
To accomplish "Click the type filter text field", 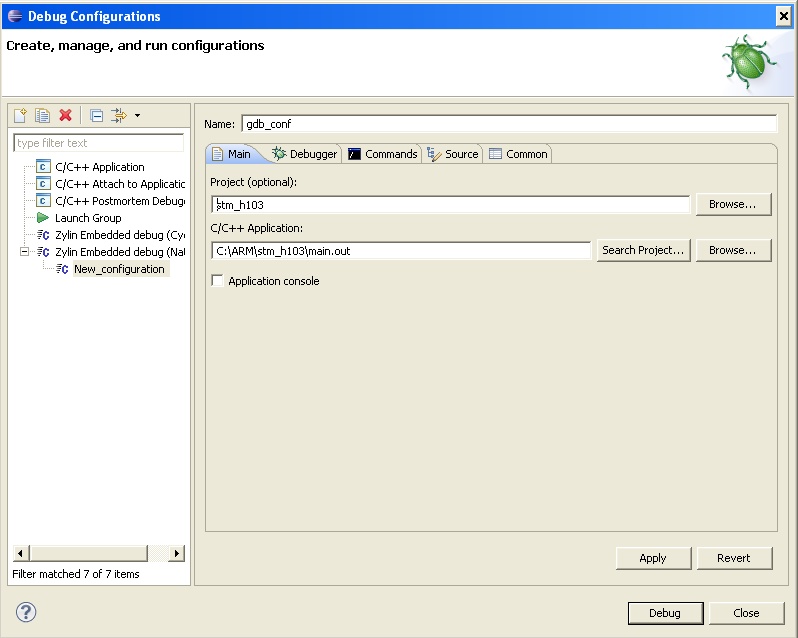I will tap(98, 143).
